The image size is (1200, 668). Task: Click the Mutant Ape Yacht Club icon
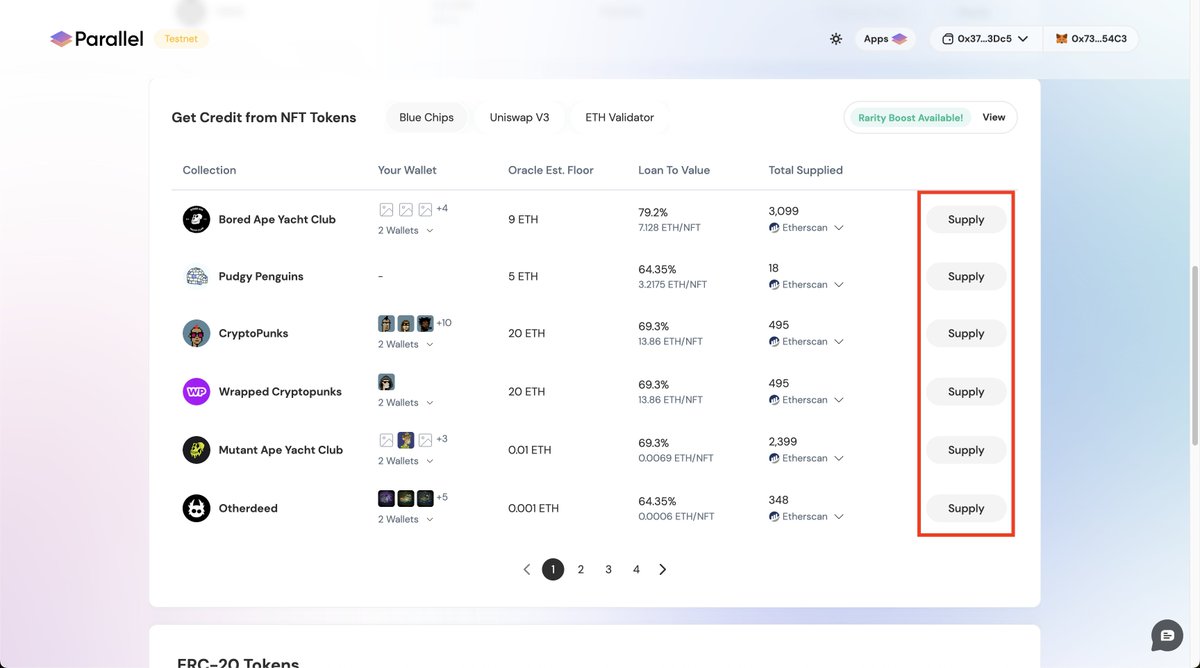(x=196, y=450)
